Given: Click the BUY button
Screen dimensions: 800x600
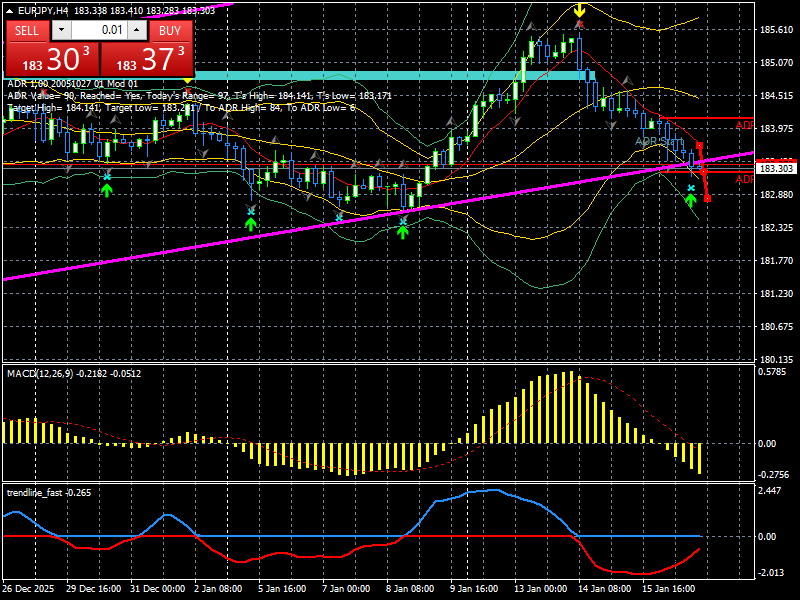Looking at the screenshot, I should [170, 31].
